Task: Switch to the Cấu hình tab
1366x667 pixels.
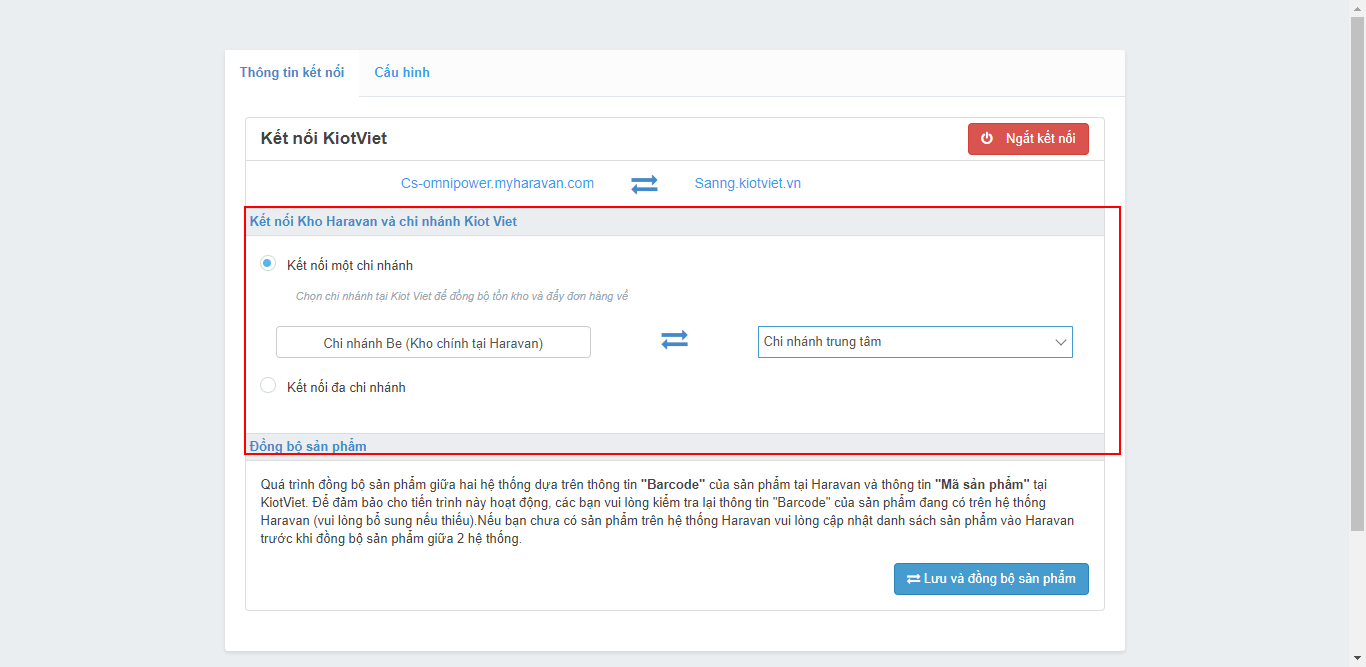Action: (402, 73)
